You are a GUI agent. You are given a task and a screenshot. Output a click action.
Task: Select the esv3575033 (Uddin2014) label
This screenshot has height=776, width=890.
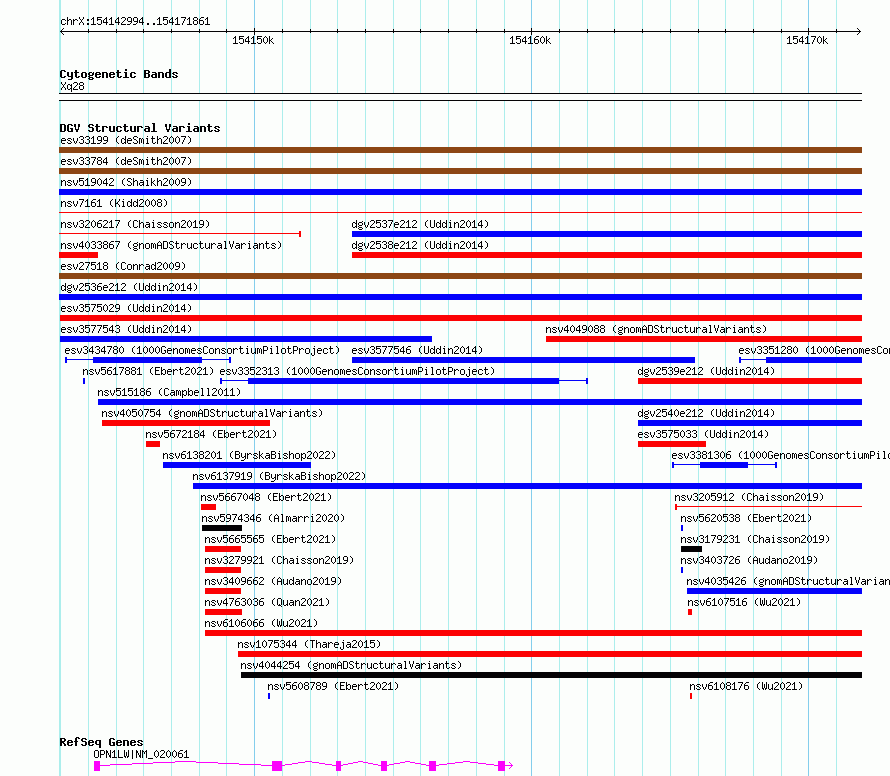pos(703,434)
